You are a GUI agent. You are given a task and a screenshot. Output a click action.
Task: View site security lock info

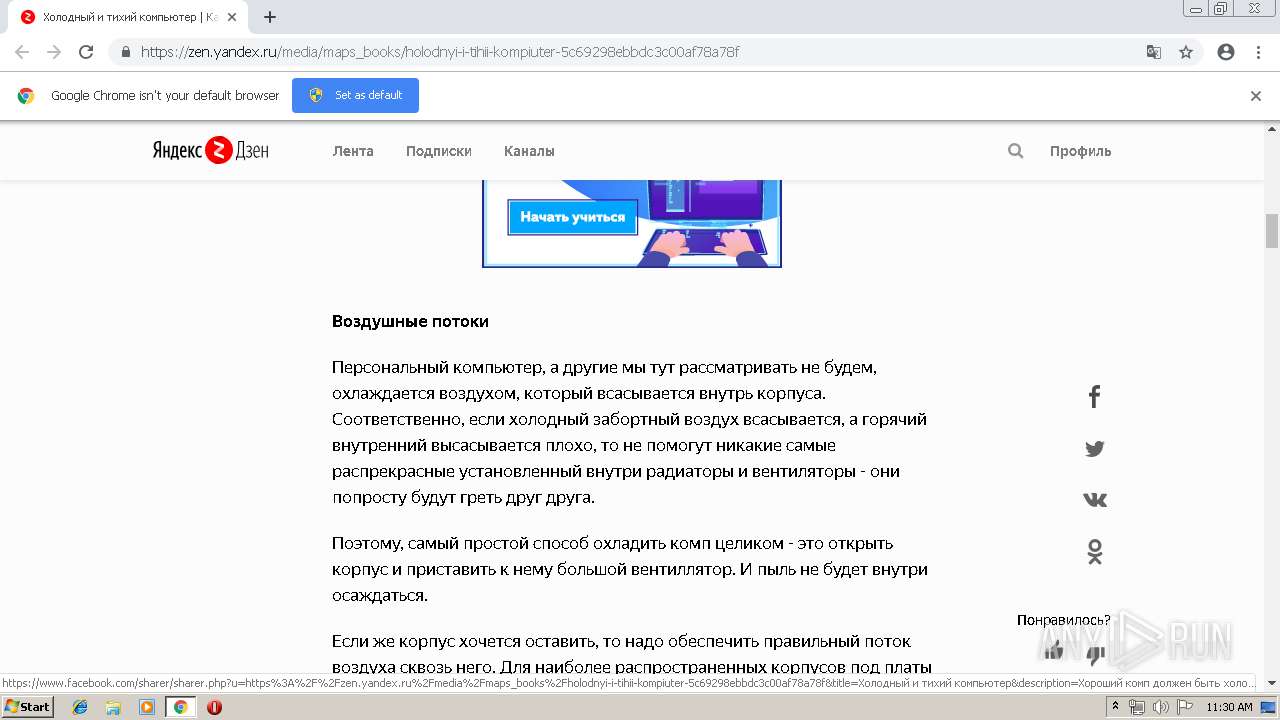coord(125,52)
